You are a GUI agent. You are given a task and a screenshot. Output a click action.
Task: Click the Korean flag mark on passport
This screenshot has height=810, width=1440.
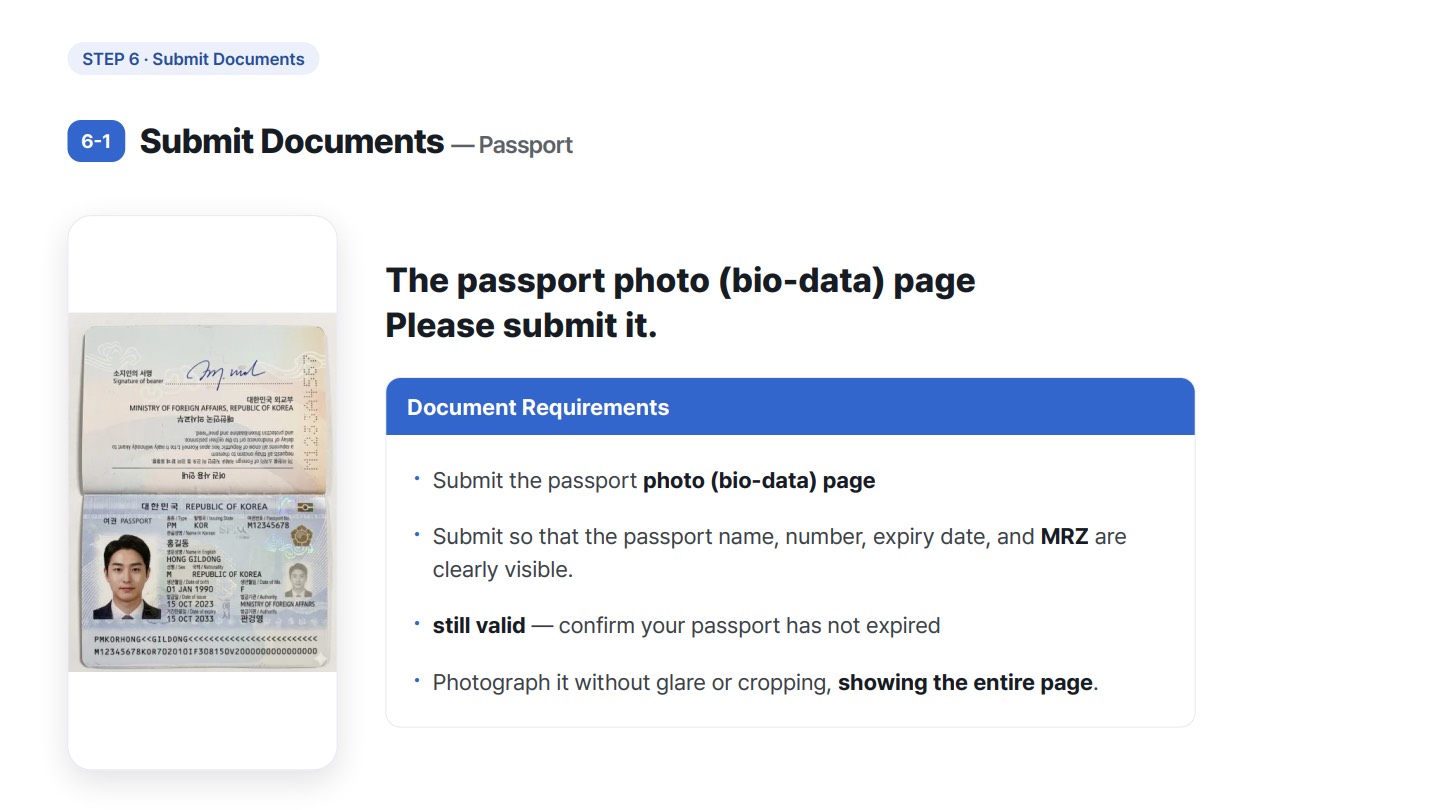click(305, 507)
